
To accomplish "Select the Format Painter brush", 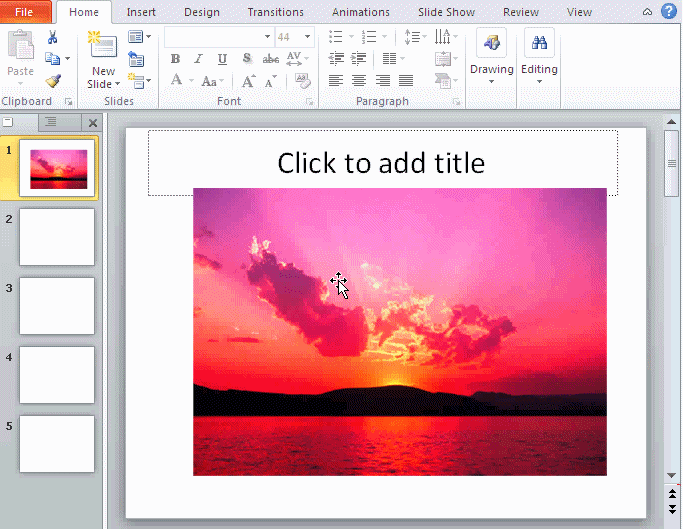I will (x=53, y=81).
